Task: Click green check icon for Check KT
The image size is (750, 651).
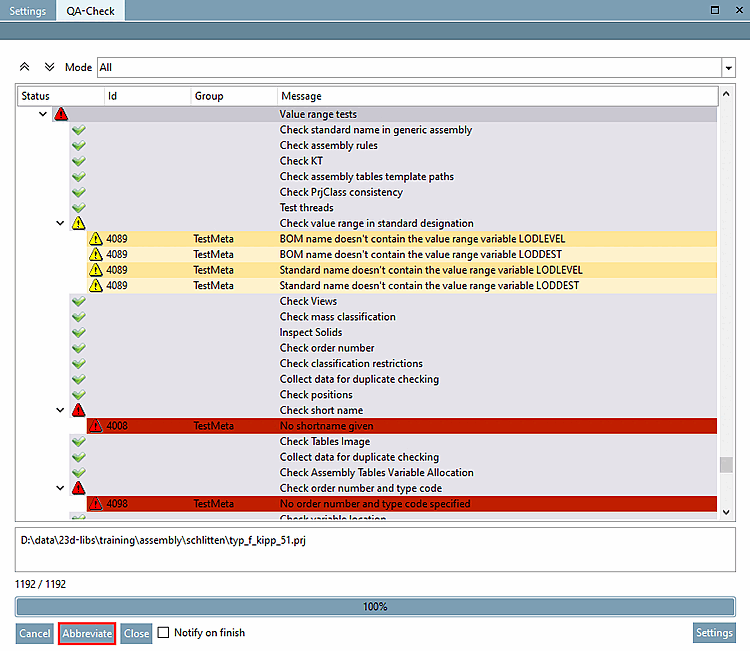Action: tap(78, 161)
